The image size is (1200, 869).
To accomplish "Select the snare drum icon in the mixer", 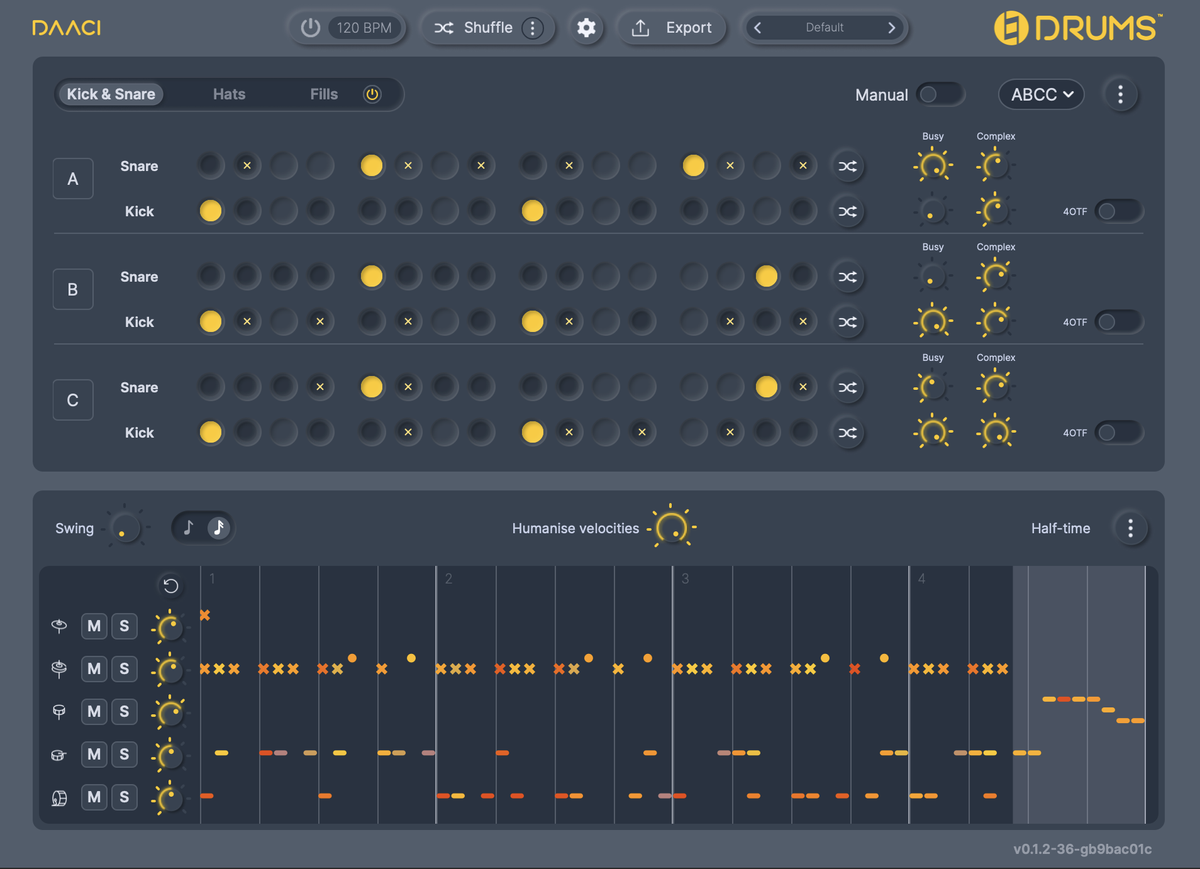I will point(58,754).
